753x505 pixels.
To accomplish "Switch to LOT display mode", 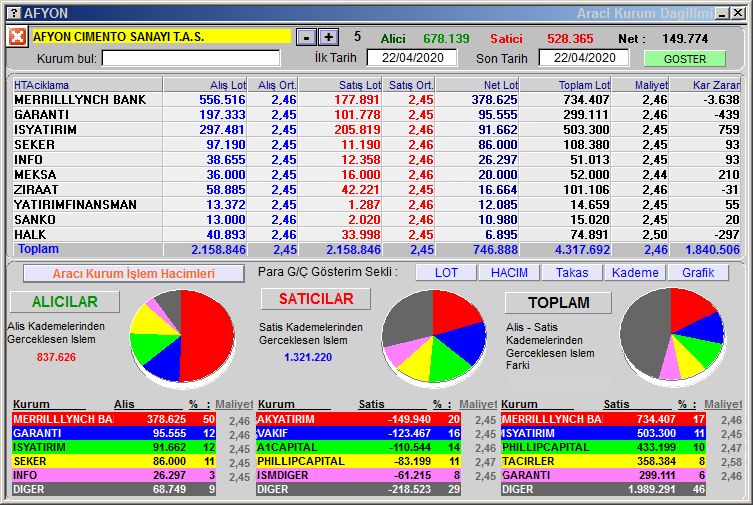I will (446, 273).
